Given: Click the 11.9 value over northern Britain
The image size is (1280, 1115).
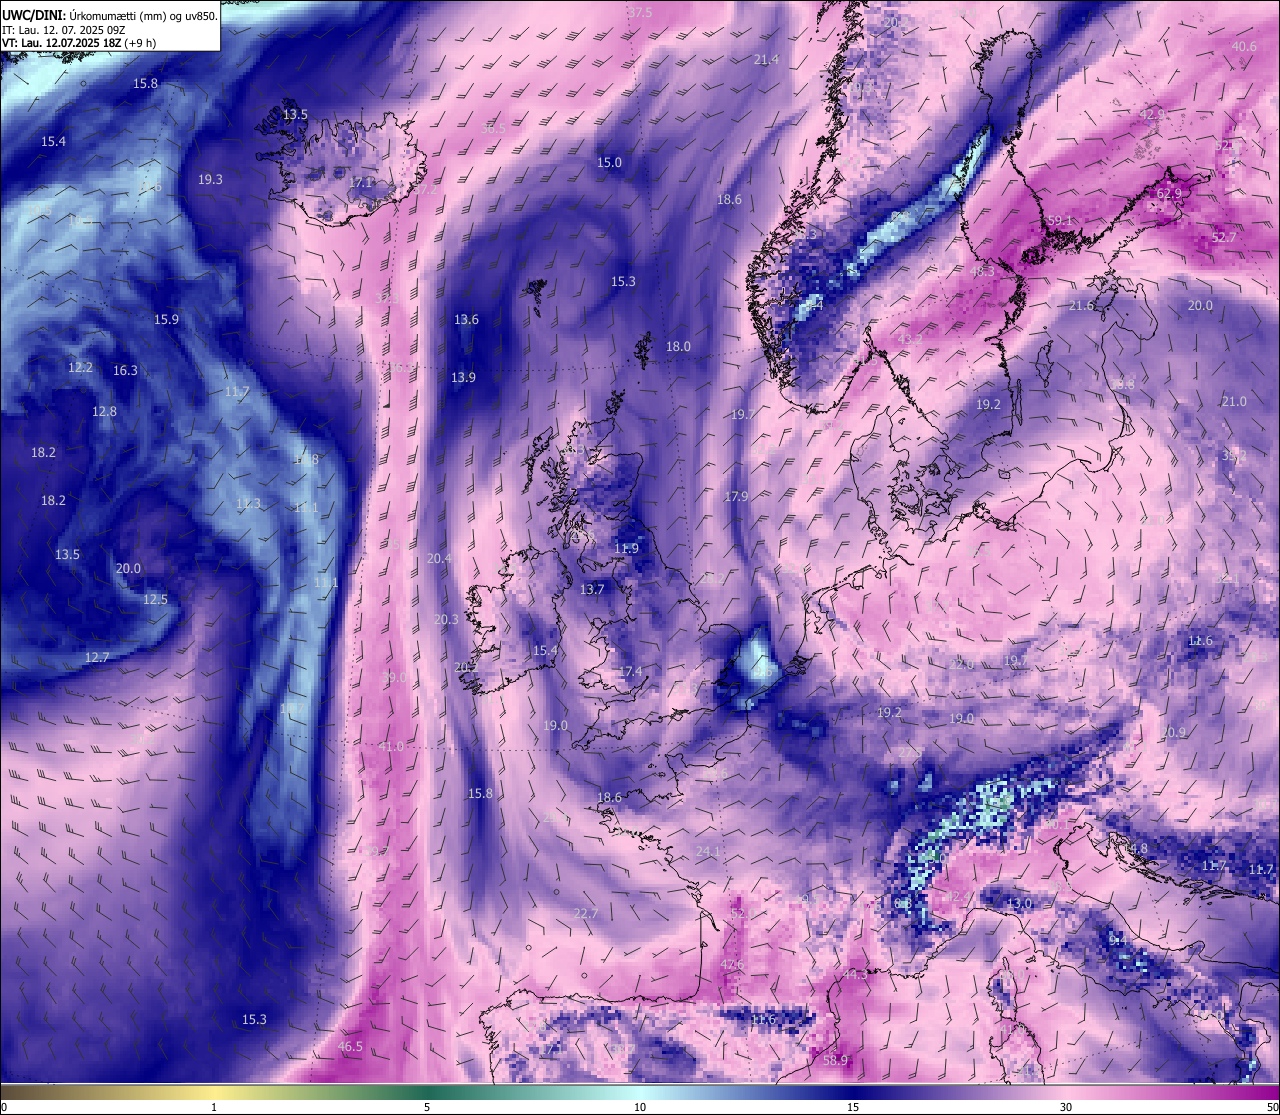Looking at the screenshot, I should [x=626, y=549].
